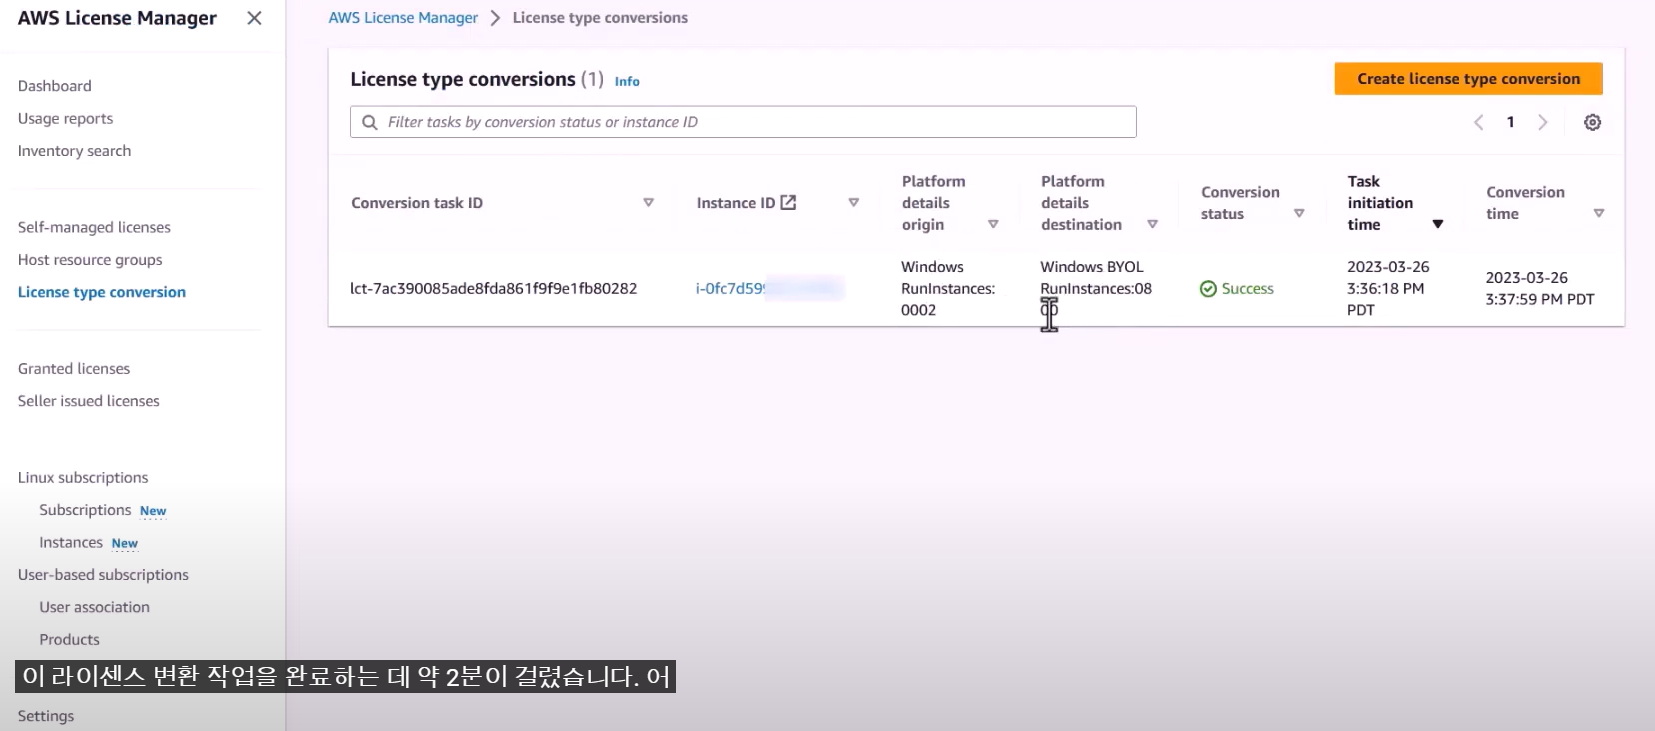This screenshot has width=1655, height=731.
Task: Open the Info link beside heading
Action: click(x=627, y=81)
